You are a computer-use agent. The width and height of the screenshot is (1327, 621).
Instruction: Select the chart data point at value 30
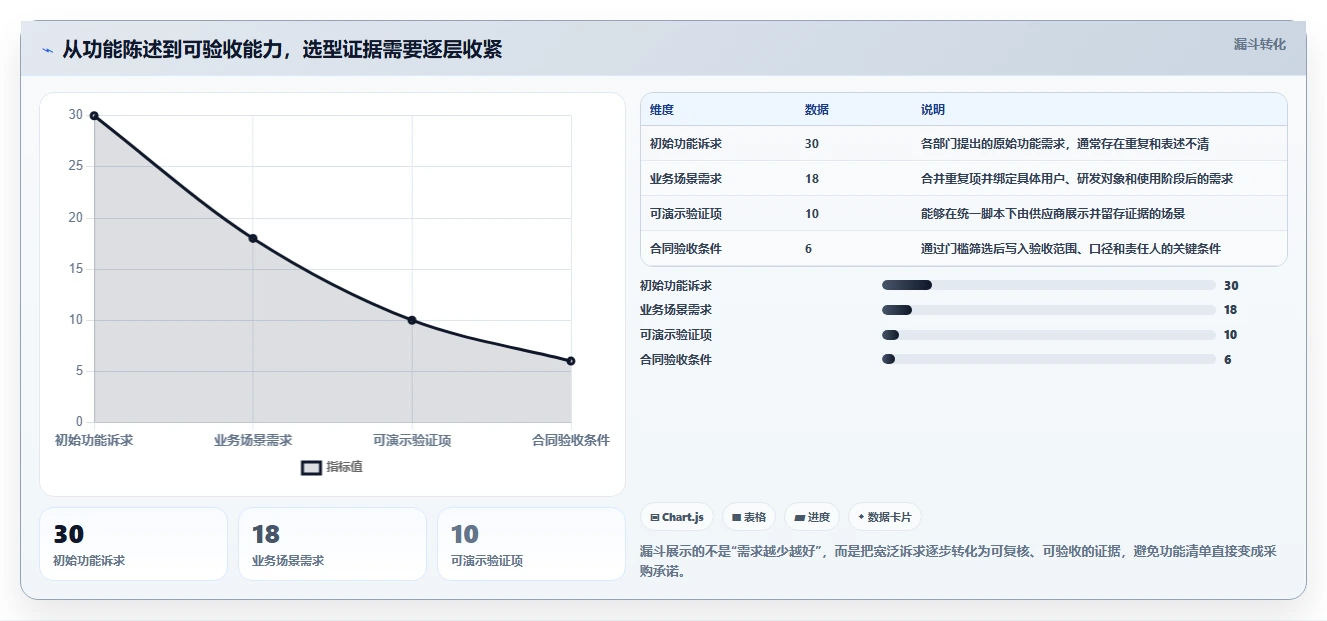[94, 115]
